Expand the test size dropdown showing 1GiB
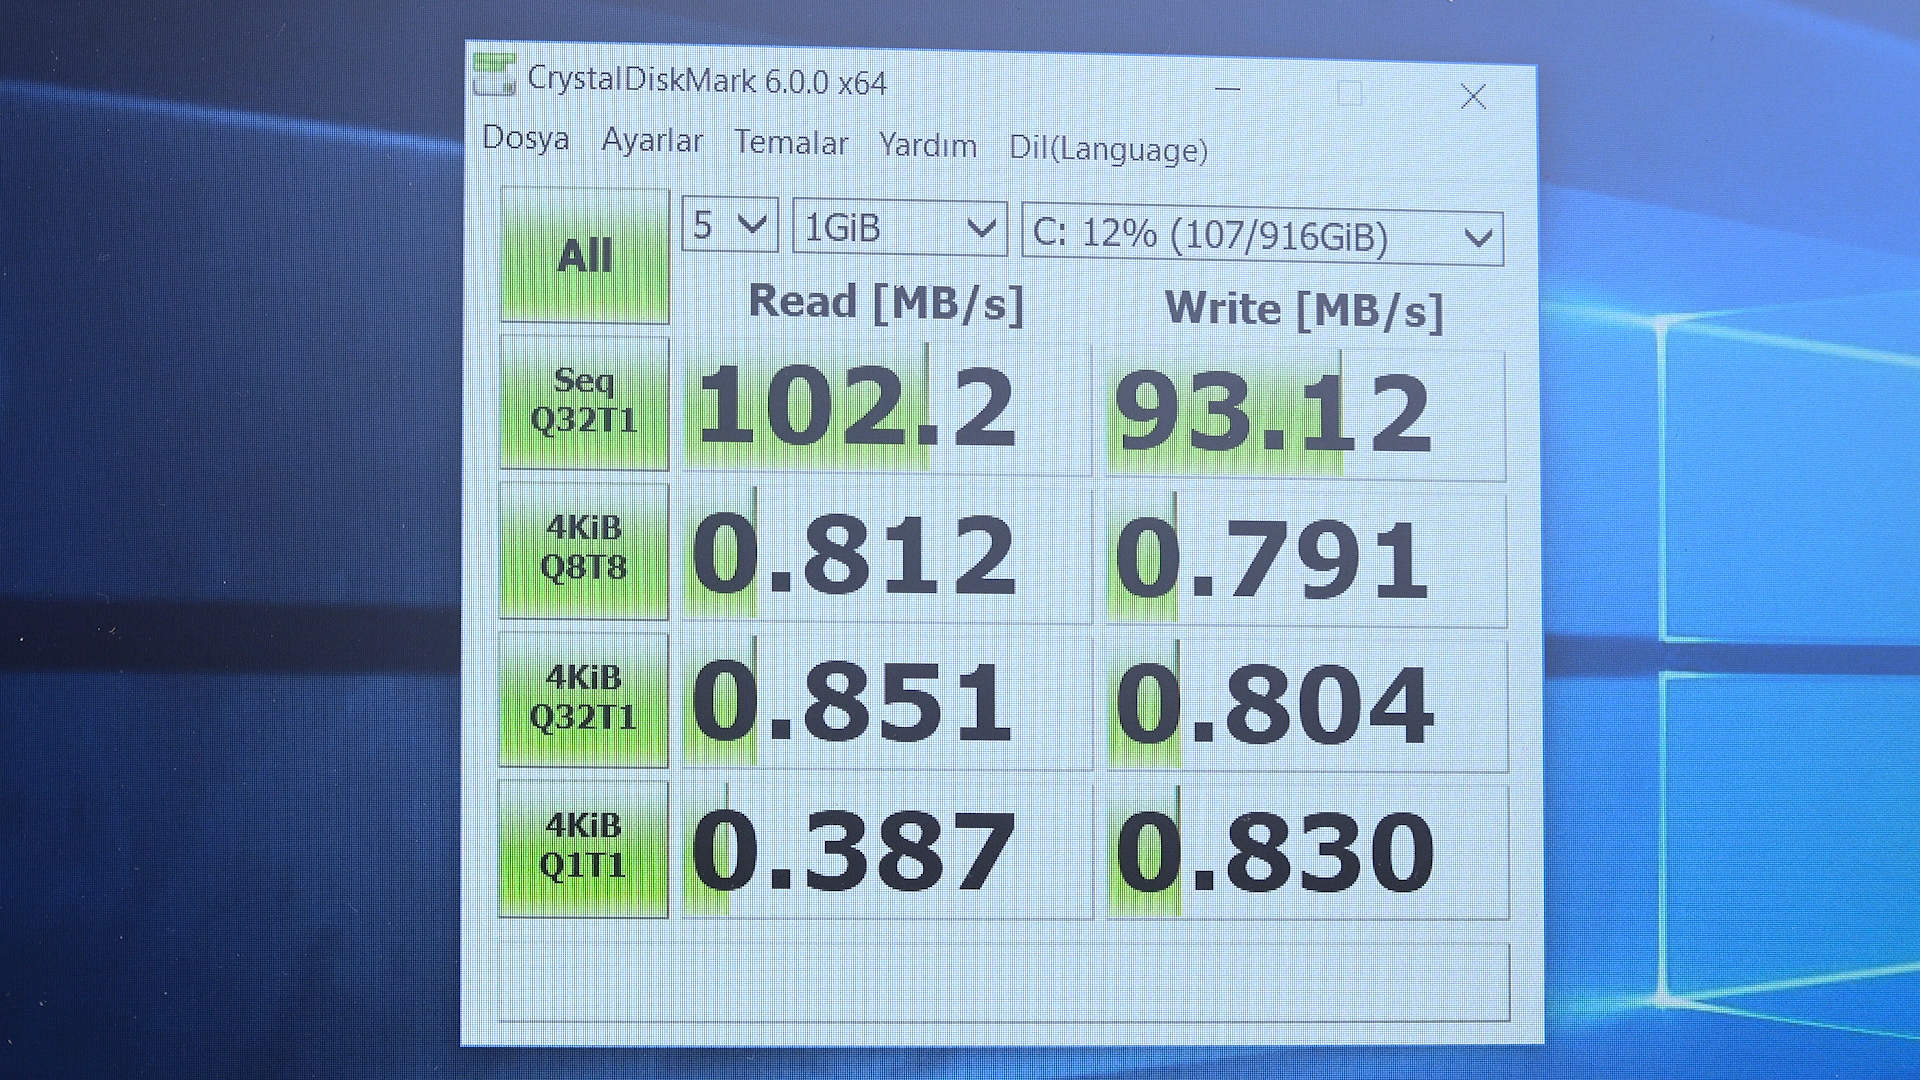This screenshot has width=1920, height=1080. click(x=899, y=228)
